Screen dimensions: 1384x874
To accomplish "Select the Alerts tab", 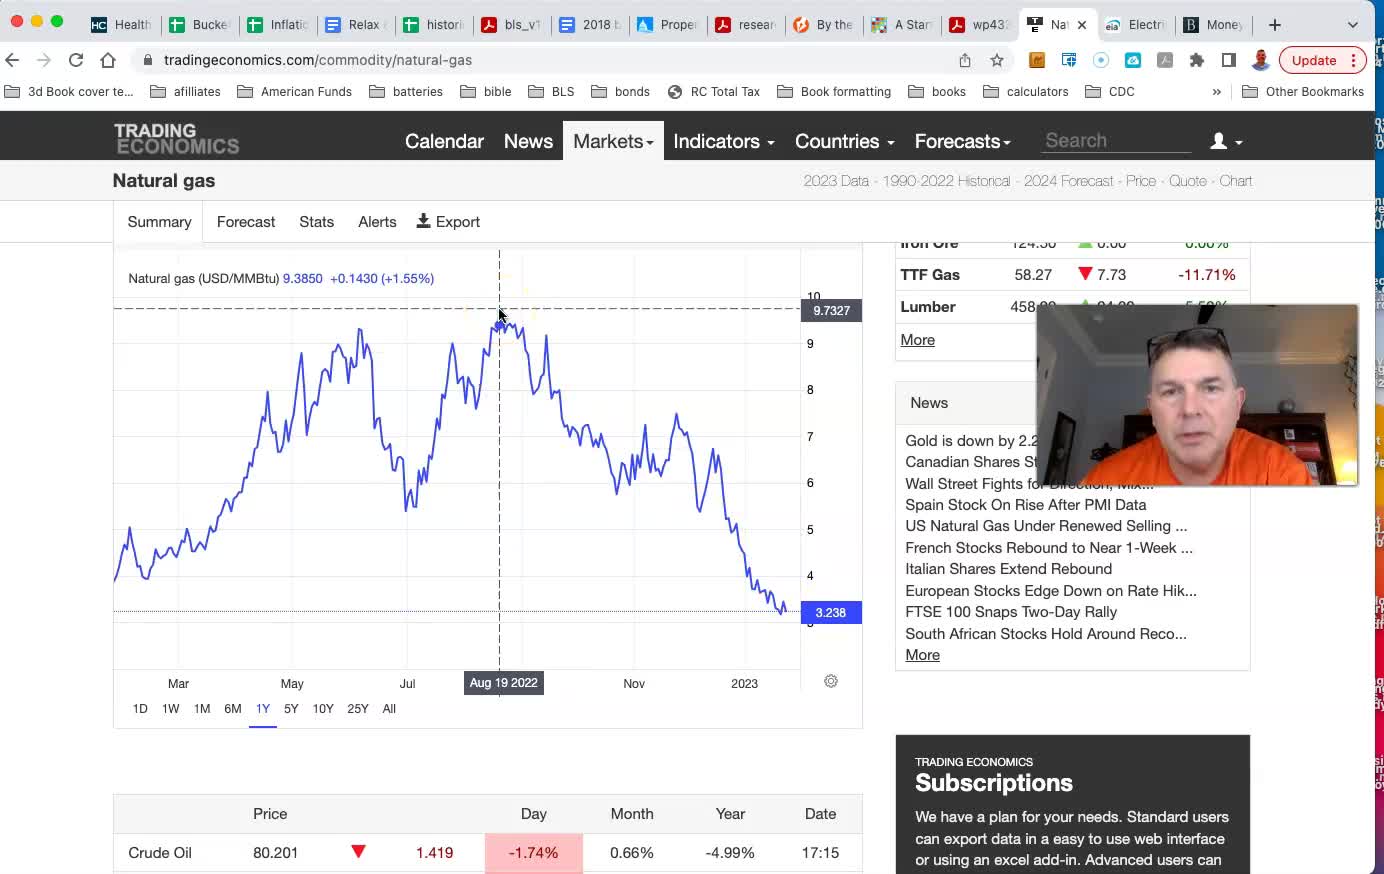I will [377, 222].
